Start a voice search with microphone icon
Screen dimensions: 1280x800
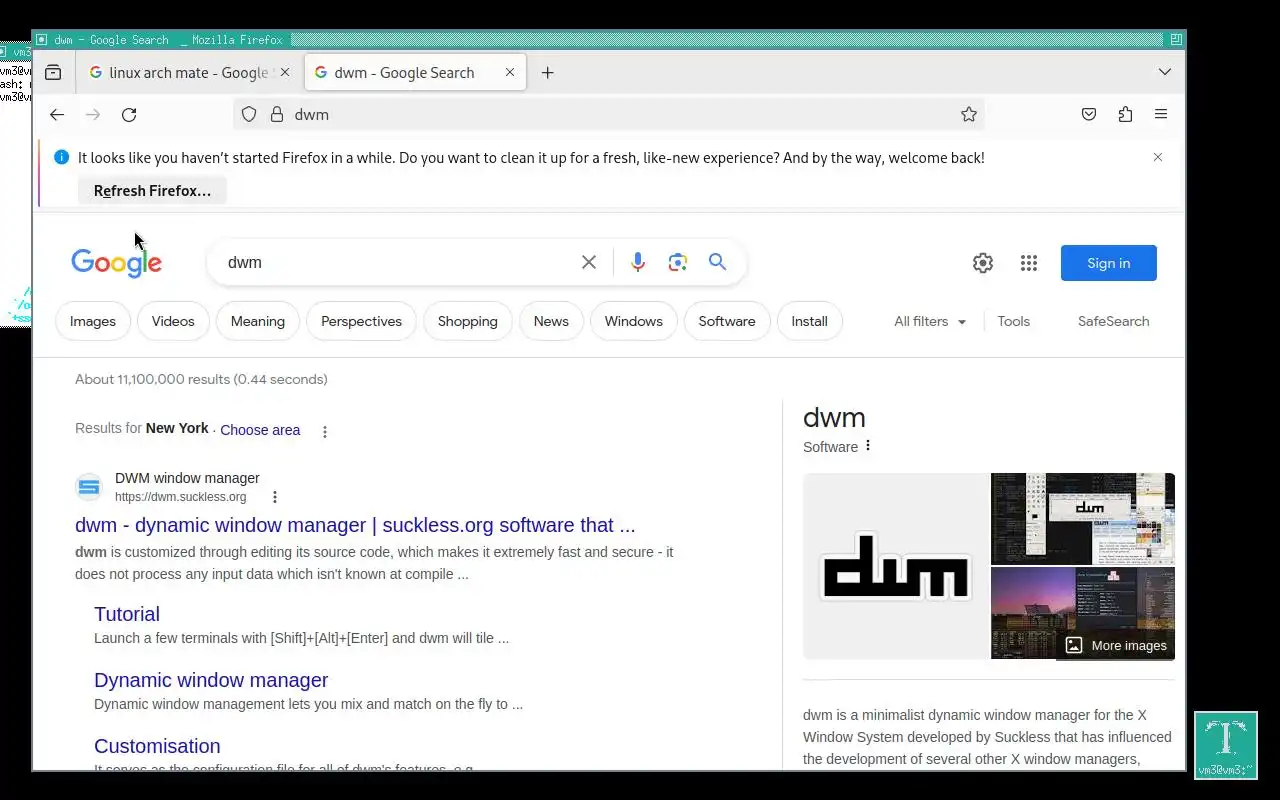[x=638, y=262]
